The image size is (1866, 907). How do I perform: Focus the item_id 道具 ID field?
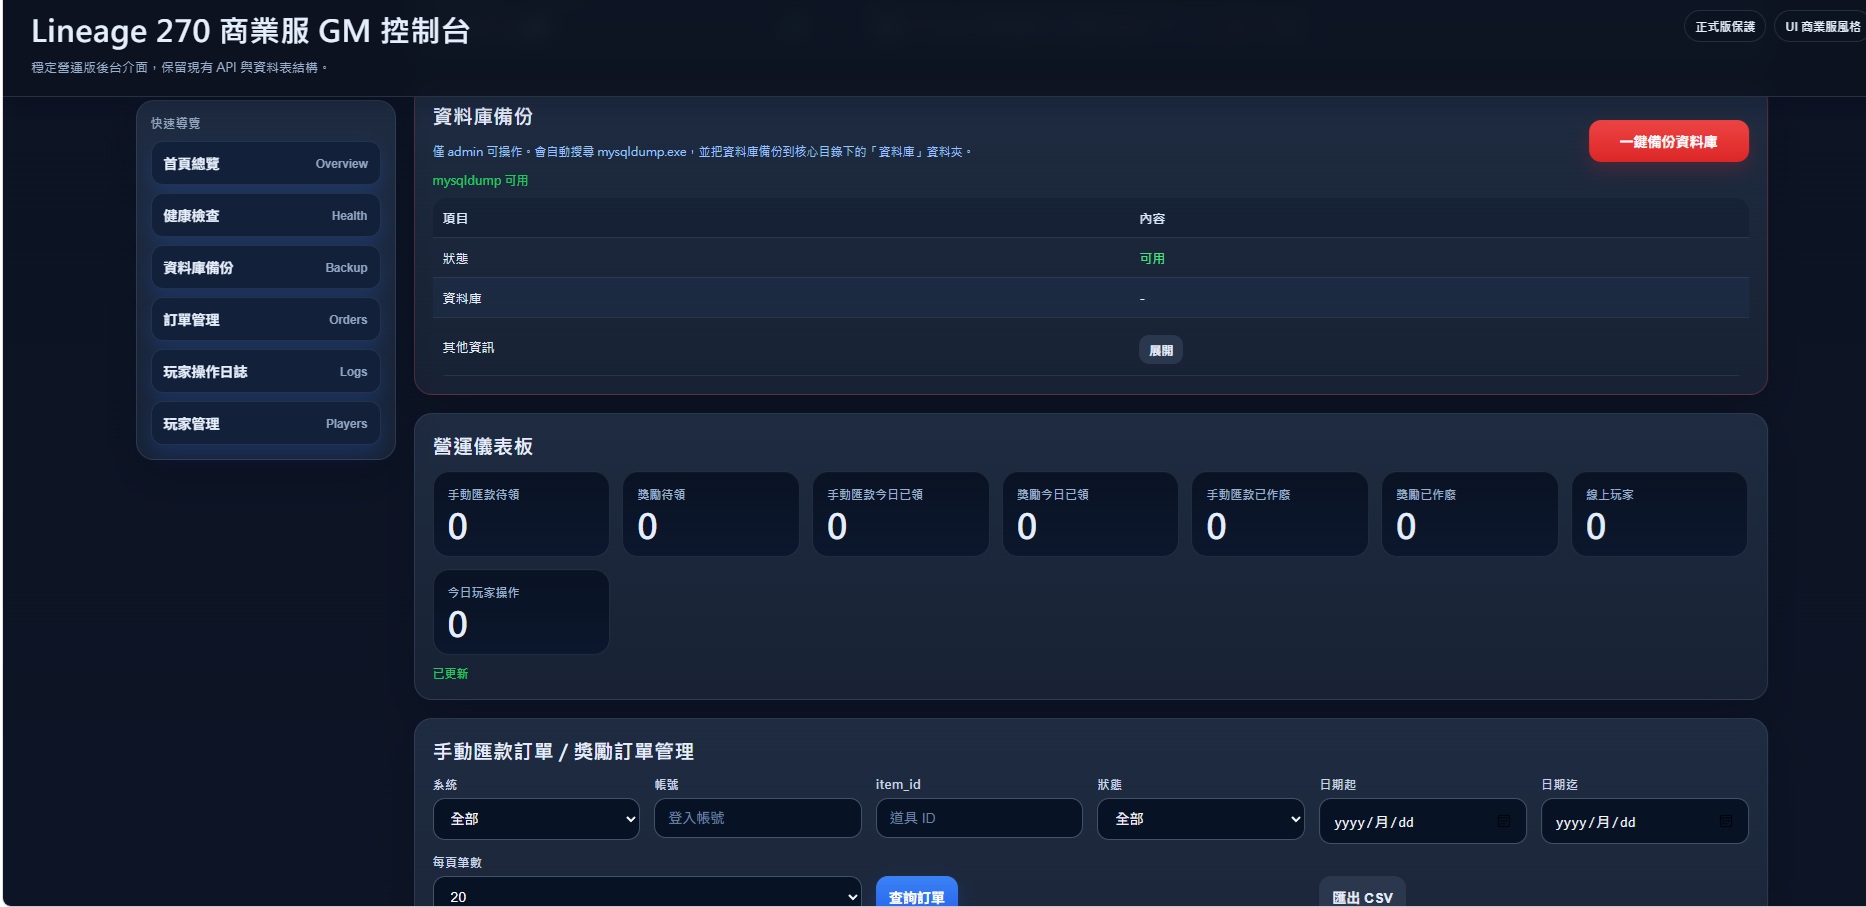coord(979,818)
